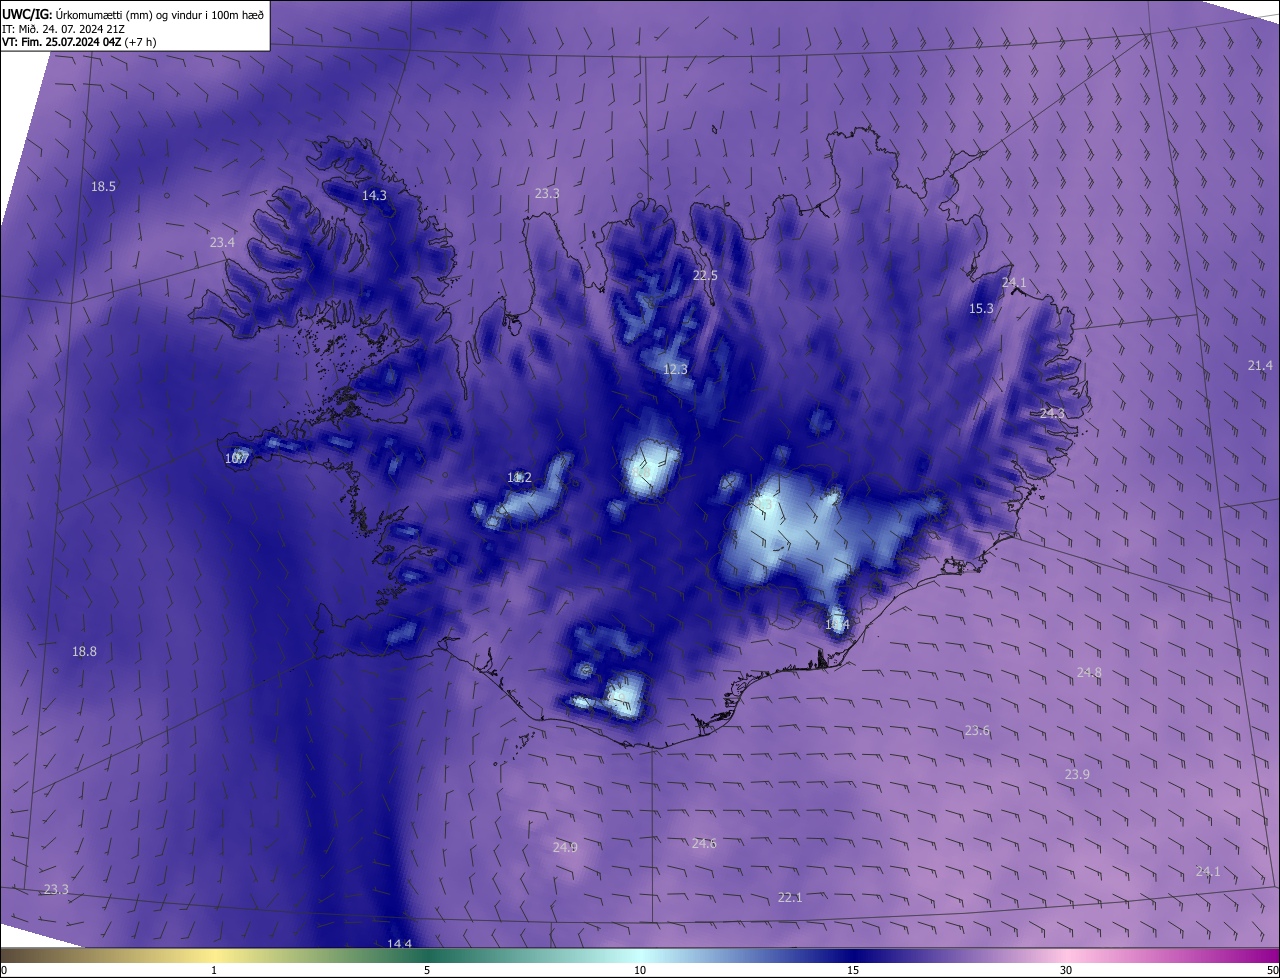Click the 23.9 value label
This screenshot has height=978, width=1280.
[1077, 775]
